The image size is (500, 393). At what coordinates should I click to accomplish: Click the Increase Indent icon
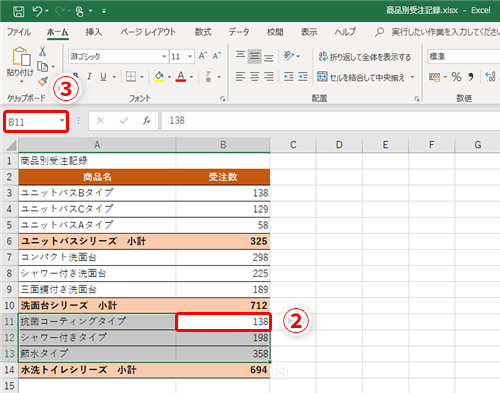coord(303,77)
